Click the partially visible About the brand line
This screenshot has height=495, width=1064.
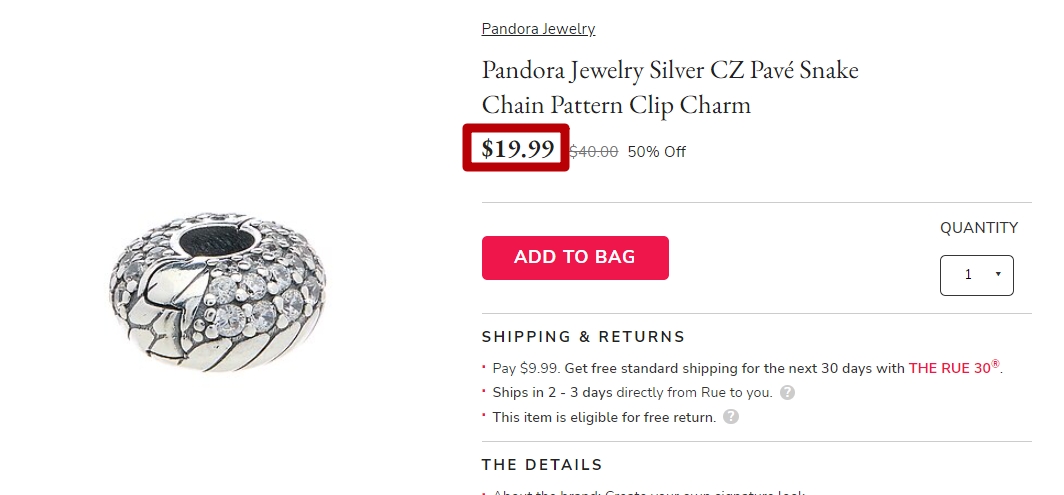(x=649, y=492)
